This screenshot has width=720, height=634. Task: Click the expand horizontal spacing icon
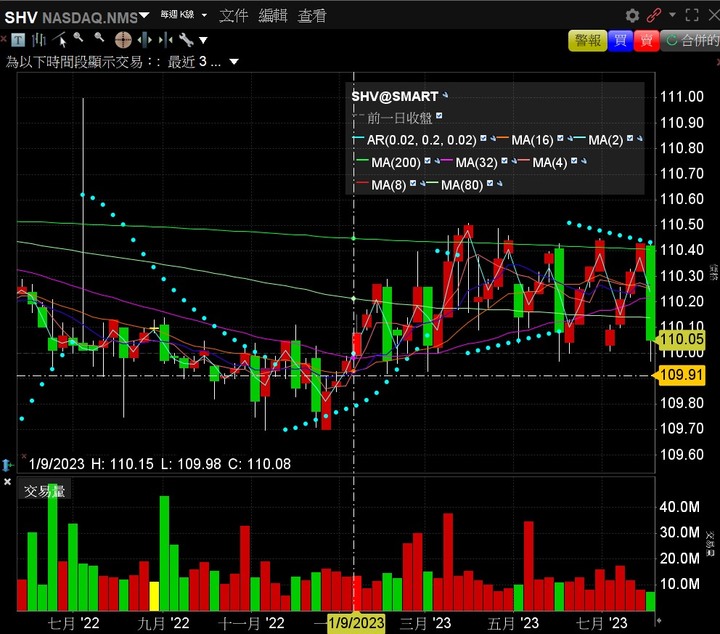145,40
